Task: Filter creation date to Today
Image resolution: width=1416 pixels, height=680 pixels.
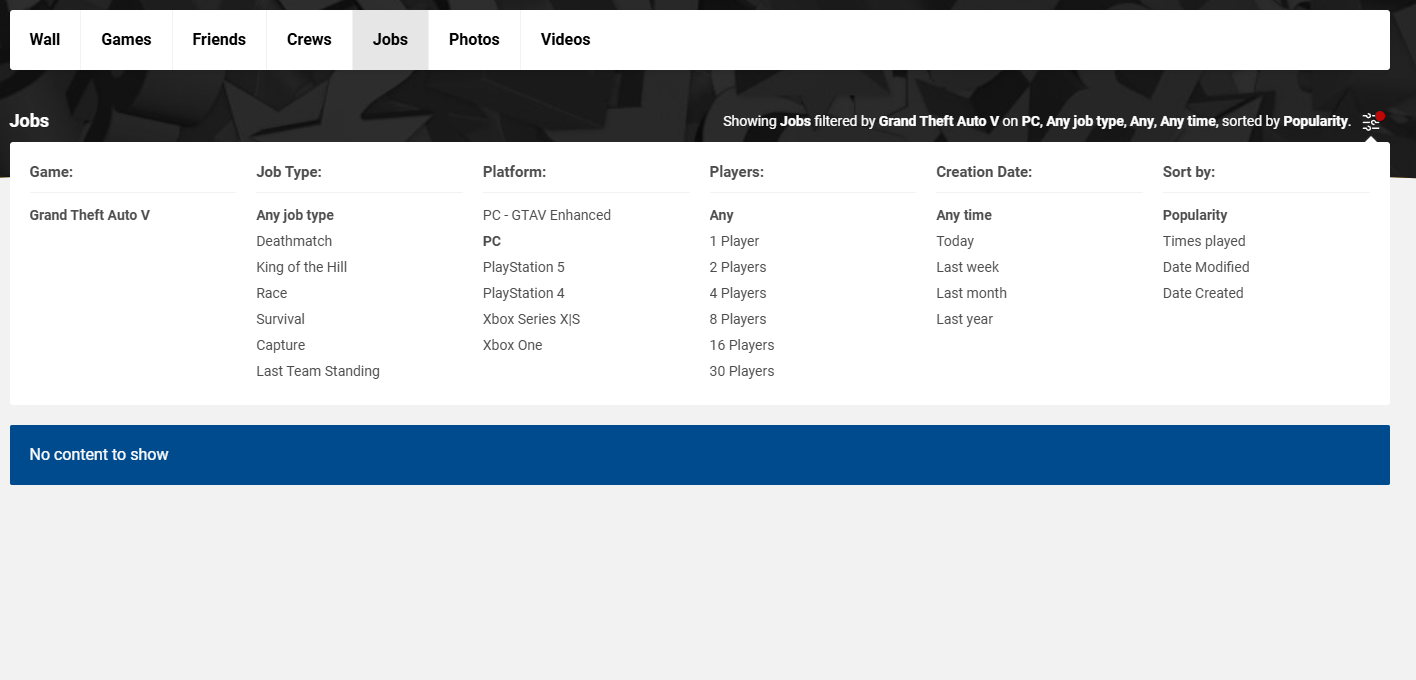Action: 955,241
